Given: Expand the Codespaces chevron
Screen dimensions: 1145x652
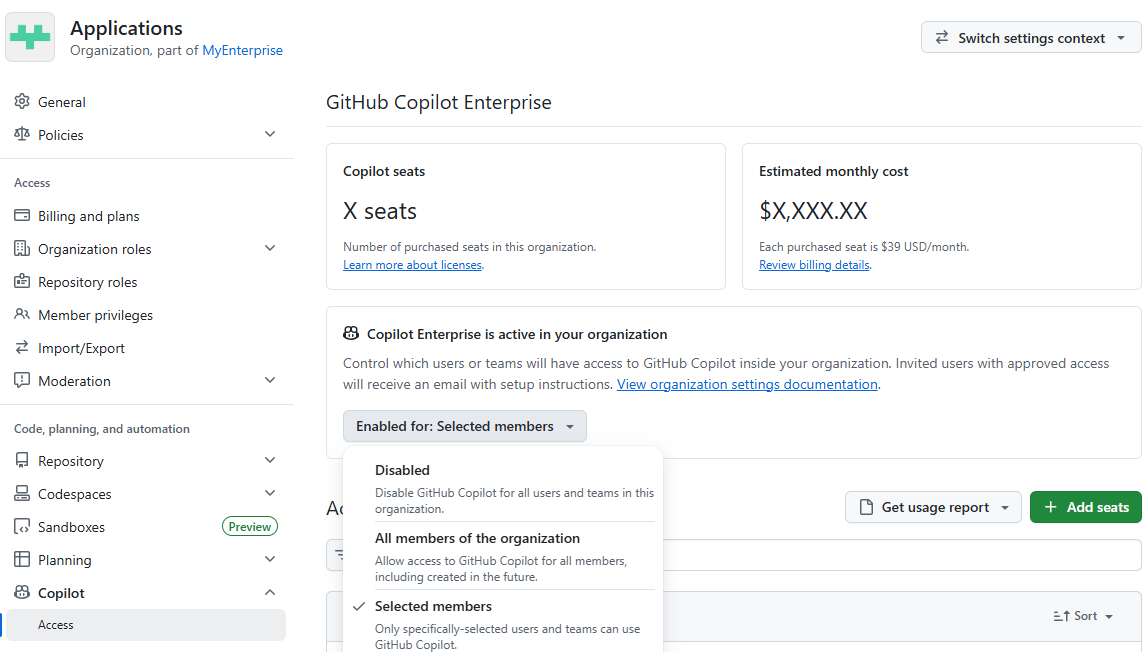Looking at the screenshot, I should pyautogui.click(x=270, y=493).
